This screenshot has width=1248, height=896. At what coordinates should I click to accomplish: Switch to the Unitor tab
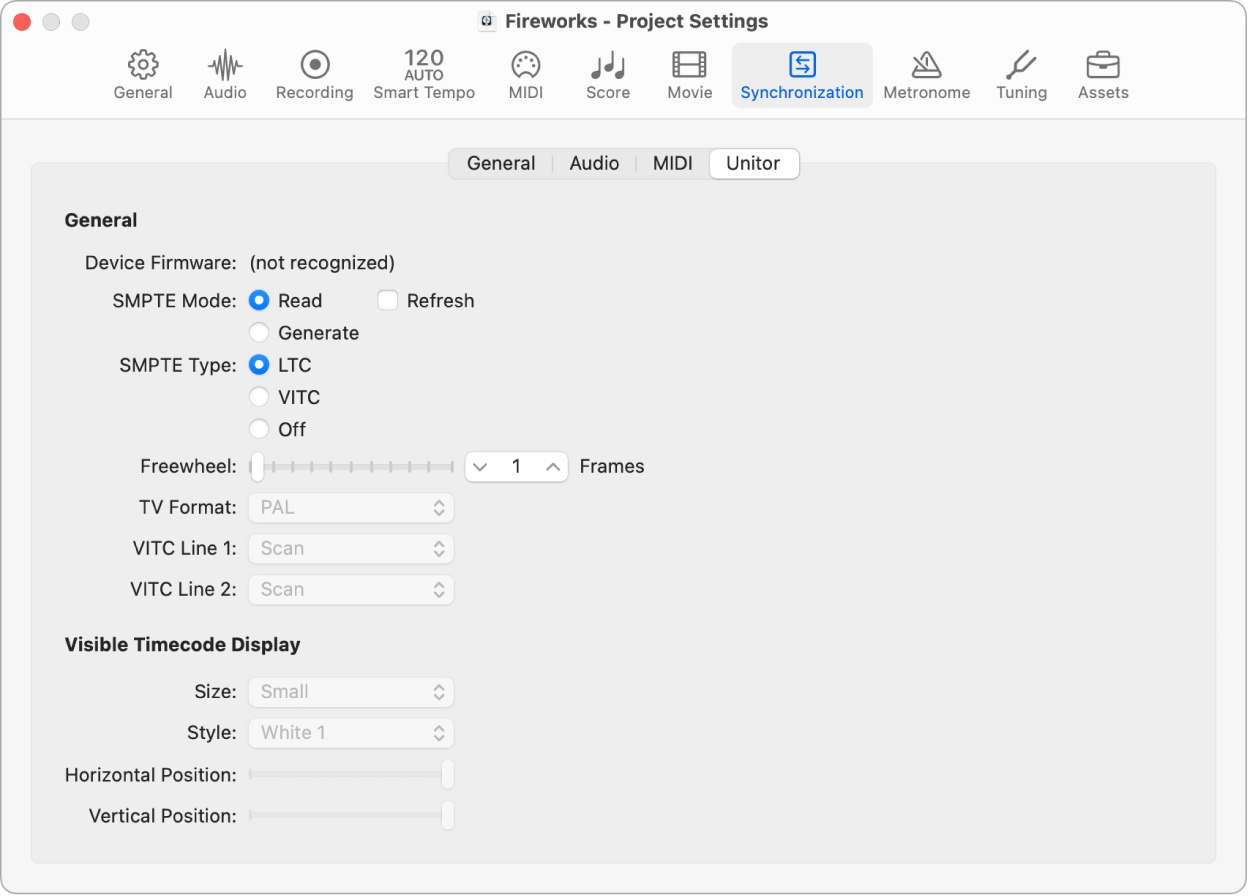[x=754, y=163]
